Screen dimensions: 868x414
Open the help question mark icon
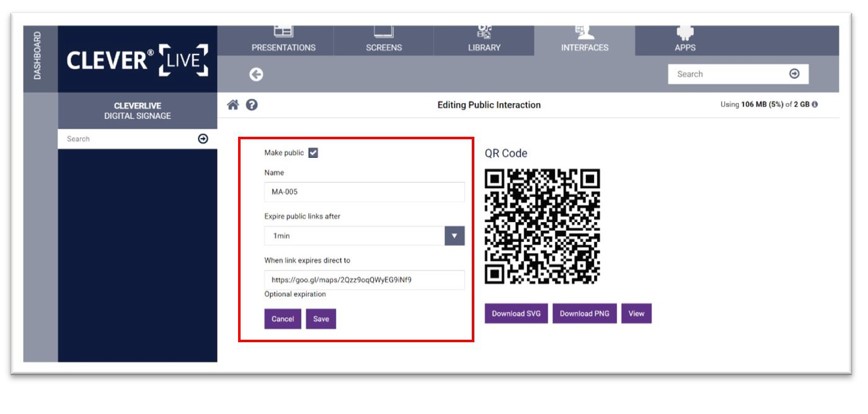(252, 105)
